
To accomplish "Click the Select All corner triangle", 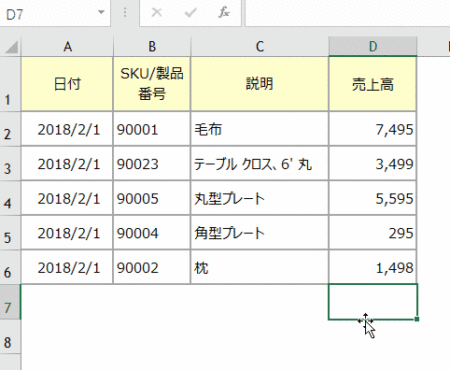I will [x=12, y=47].
